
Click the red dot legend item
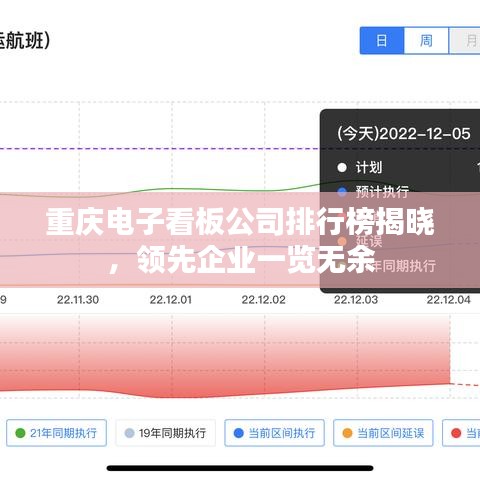pyautogui.click(x=456, y=433)
